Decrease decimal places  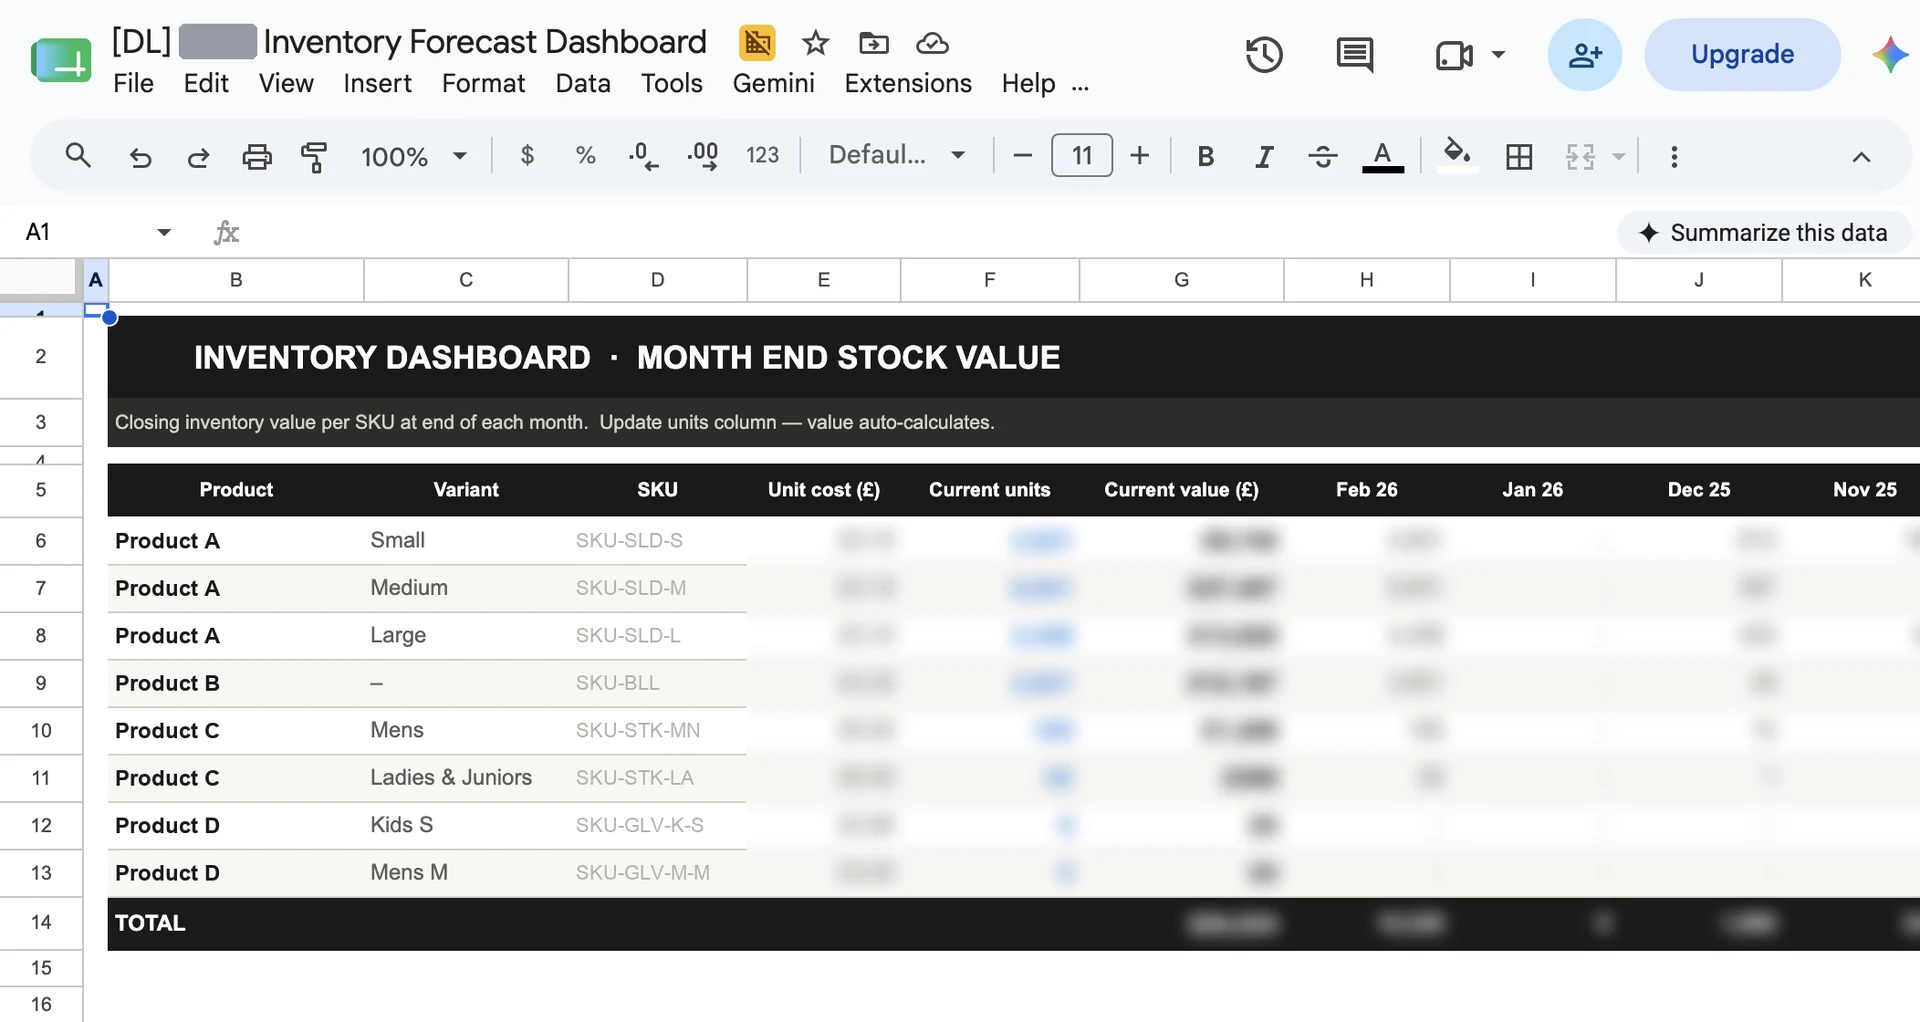tap(643, 156)
